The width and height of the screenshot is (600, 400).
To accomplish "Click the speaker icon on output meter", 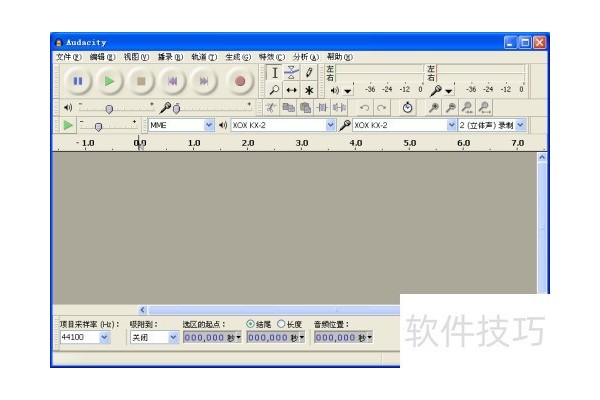I will pyautogui.click(x=335, y=90).
